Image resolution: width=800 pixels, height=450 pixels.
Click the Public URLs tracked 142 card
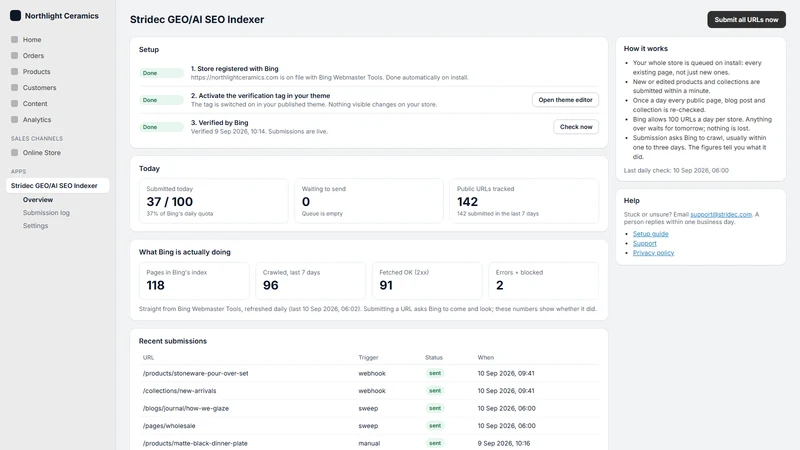coord(524,201)
